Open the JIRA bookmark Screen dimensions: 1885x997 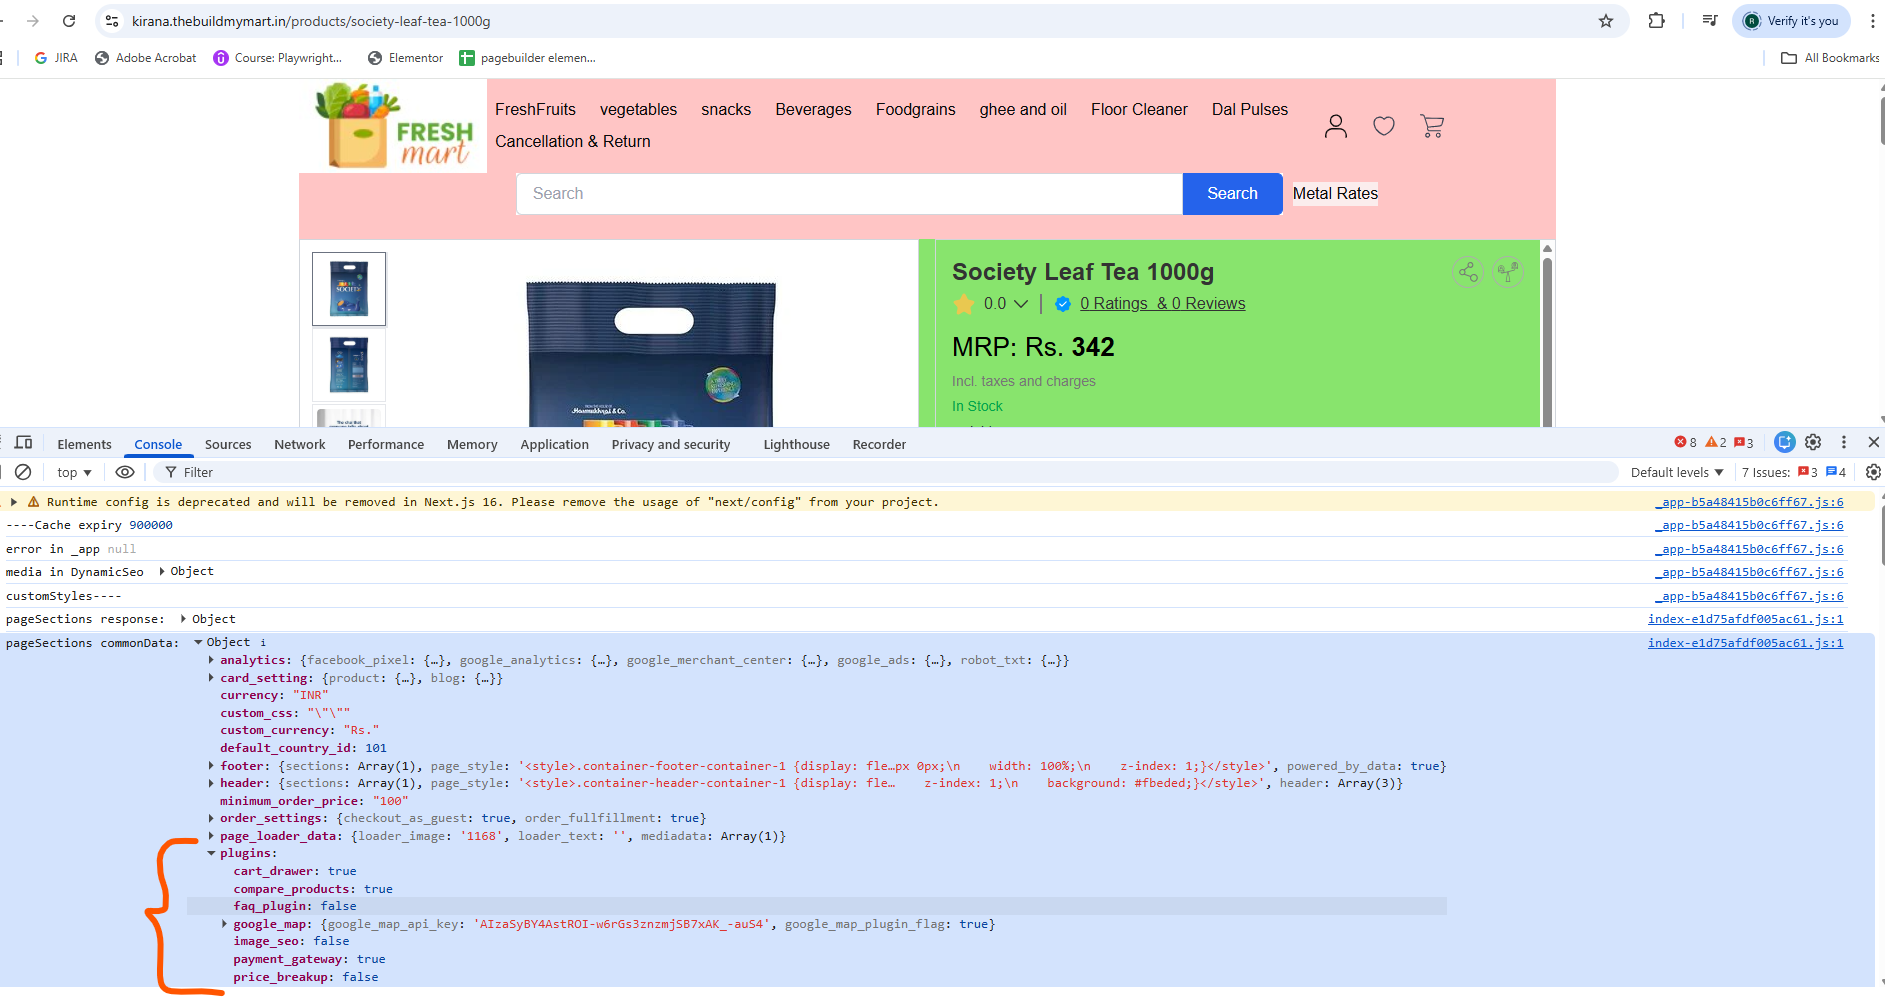[x=56, y=58]
